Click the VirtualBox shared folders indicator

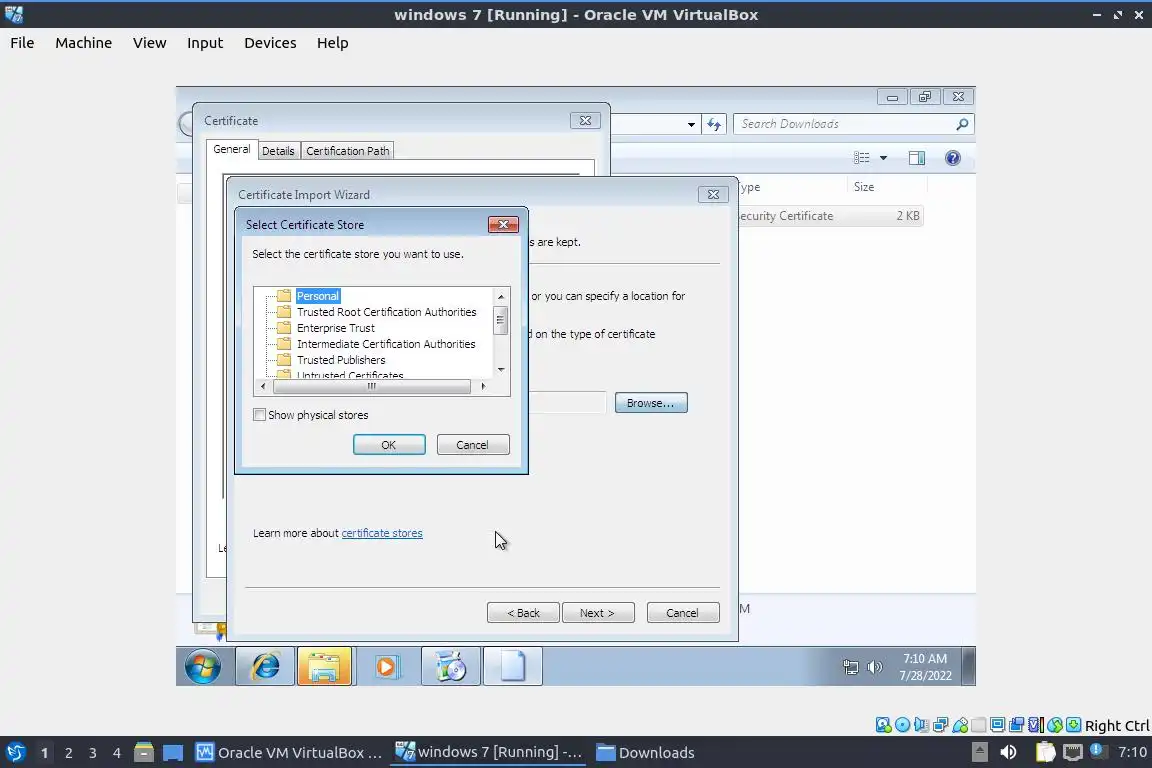point(979,725)
